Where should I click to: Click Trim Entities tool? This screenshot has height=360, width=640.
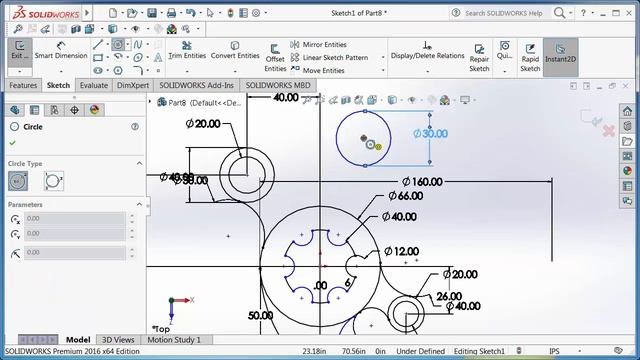point(187,50)
